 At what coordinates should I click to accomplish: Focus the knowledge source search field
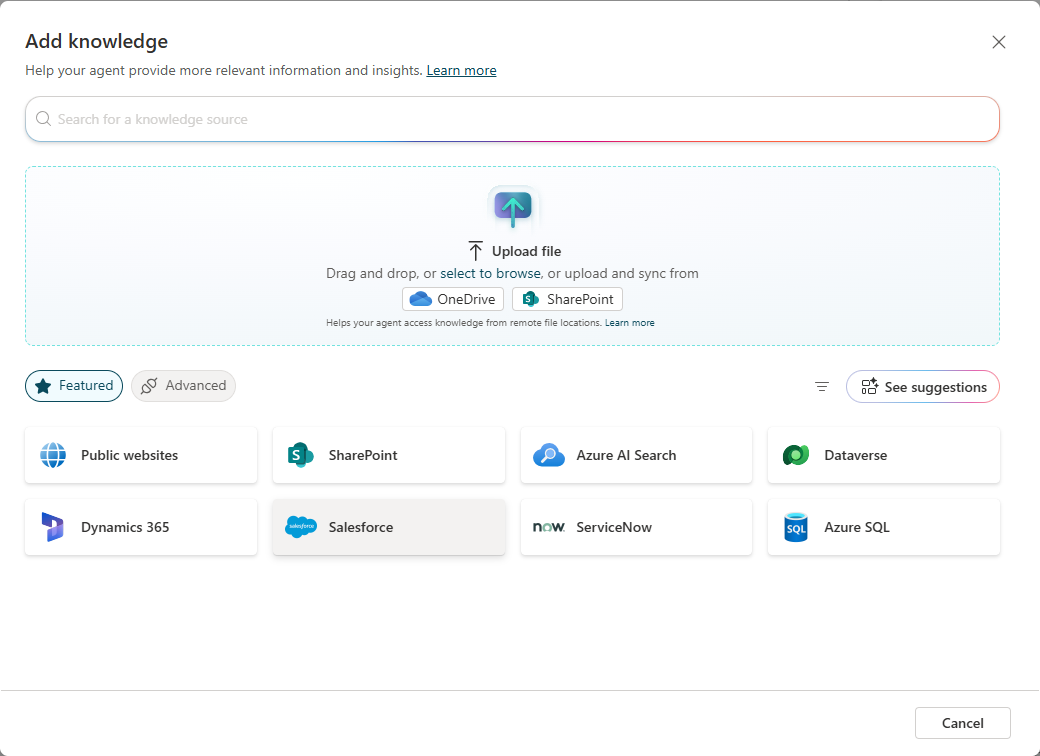(x=512, y=119)
